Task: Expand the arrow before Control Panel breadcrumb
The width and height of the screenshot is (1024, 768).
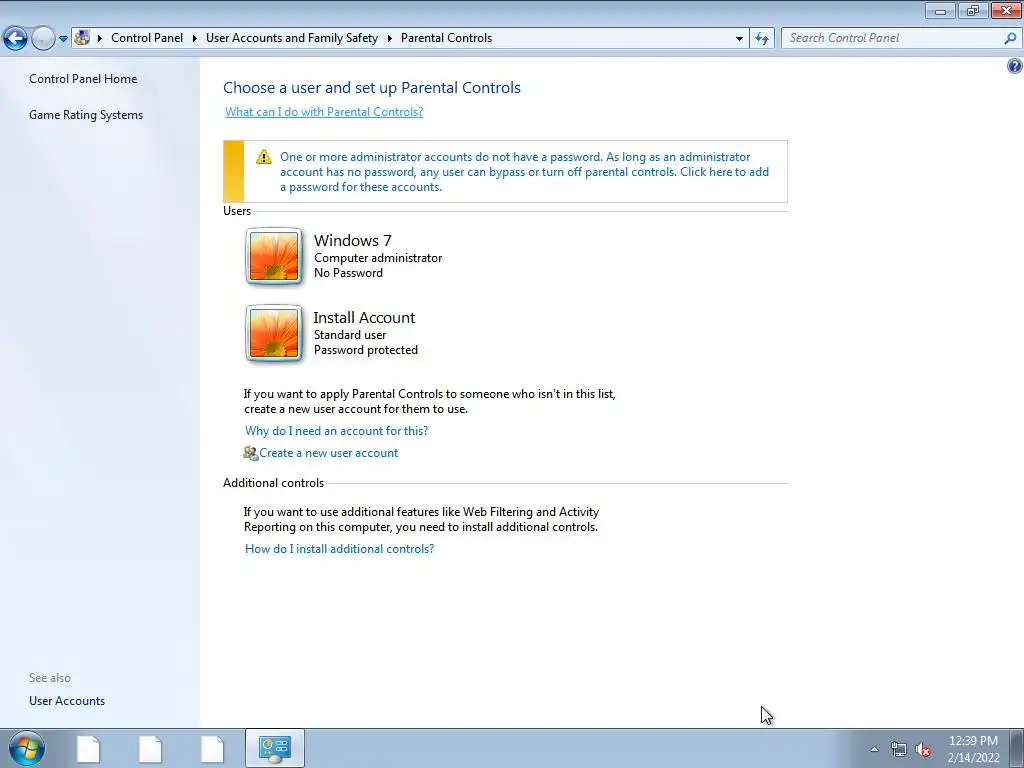Action: point(100,38)
